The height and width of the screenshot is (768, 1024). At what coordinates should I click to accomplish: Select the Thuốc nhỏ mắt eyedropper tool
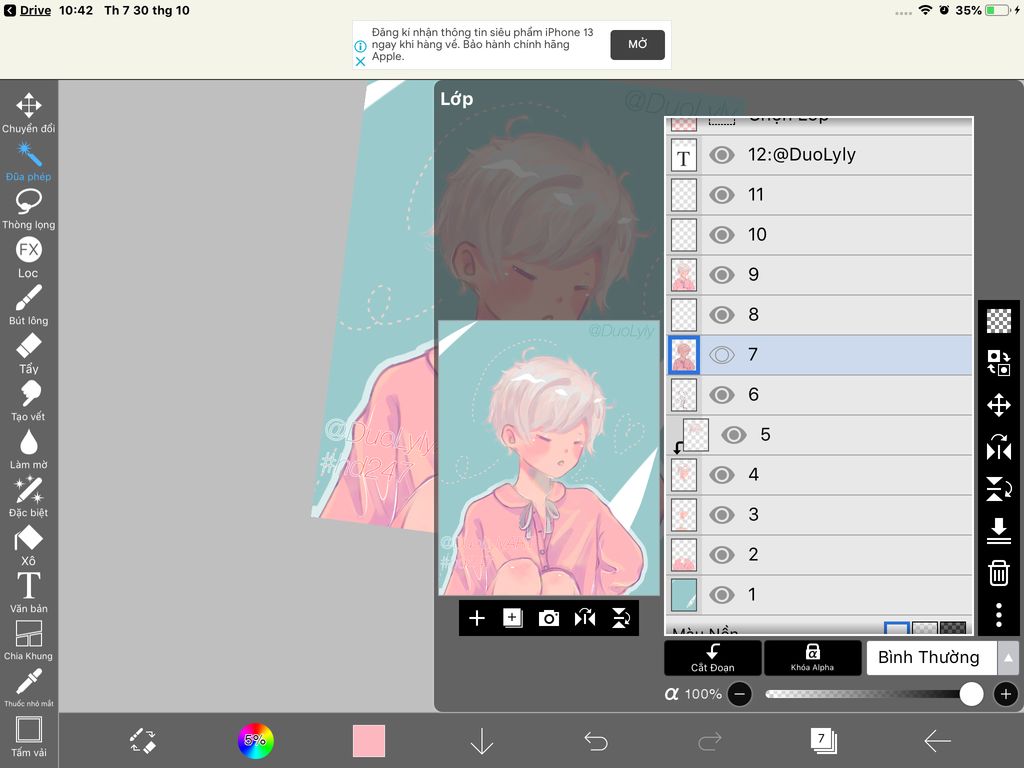pos(29,687)
